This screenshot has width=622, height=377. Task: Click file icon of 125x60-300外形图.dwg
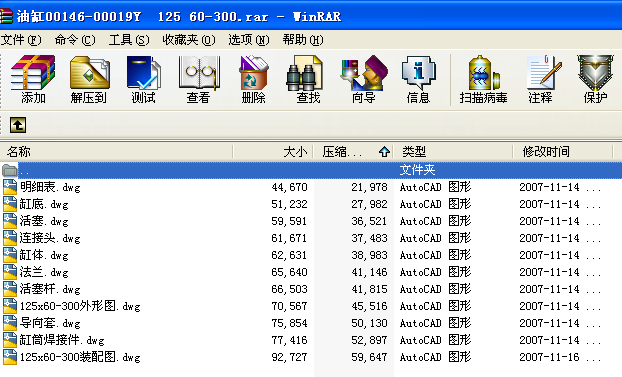[10, 306]
